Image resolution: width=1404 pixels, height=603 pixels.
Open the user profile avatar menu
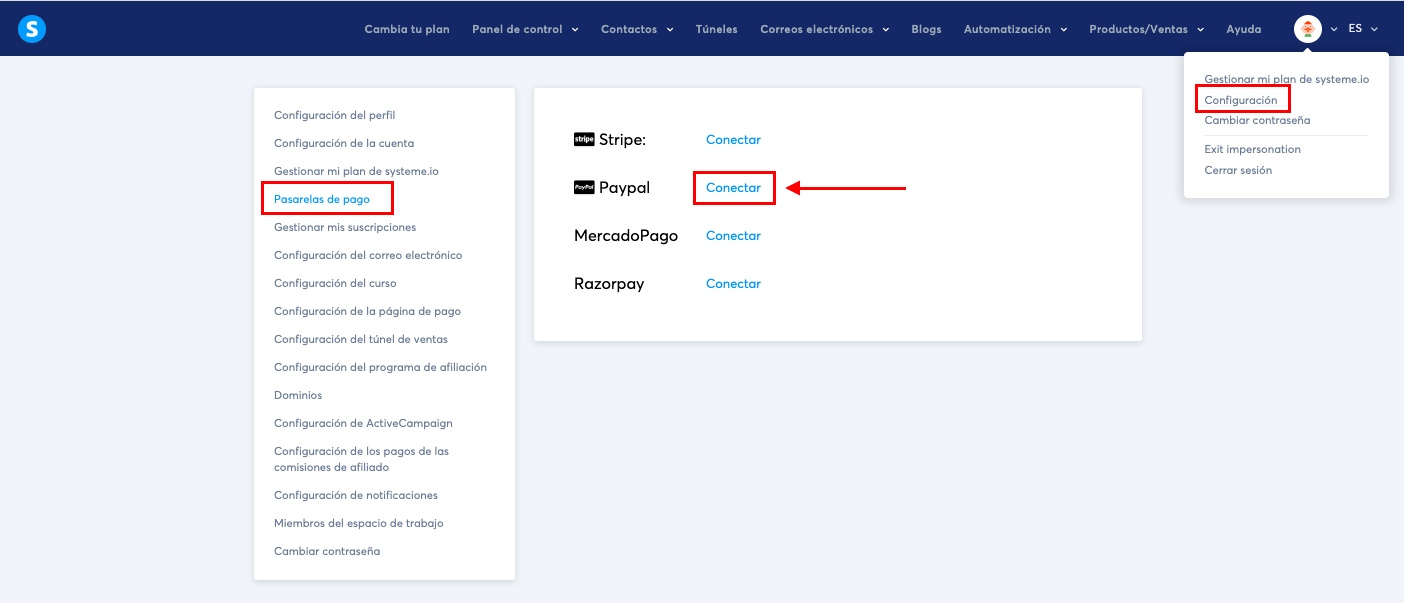tap(1310, 28)
